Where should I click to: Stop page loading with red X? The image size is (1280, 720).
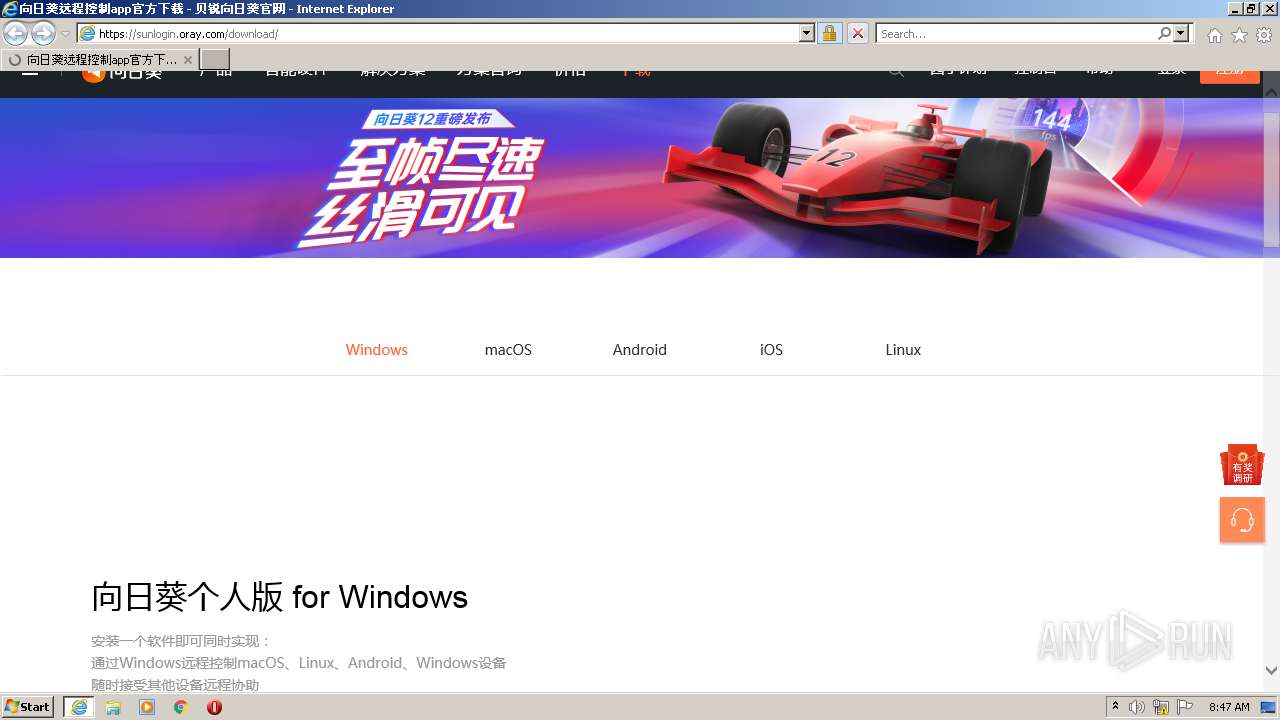[x=858, y=33]
